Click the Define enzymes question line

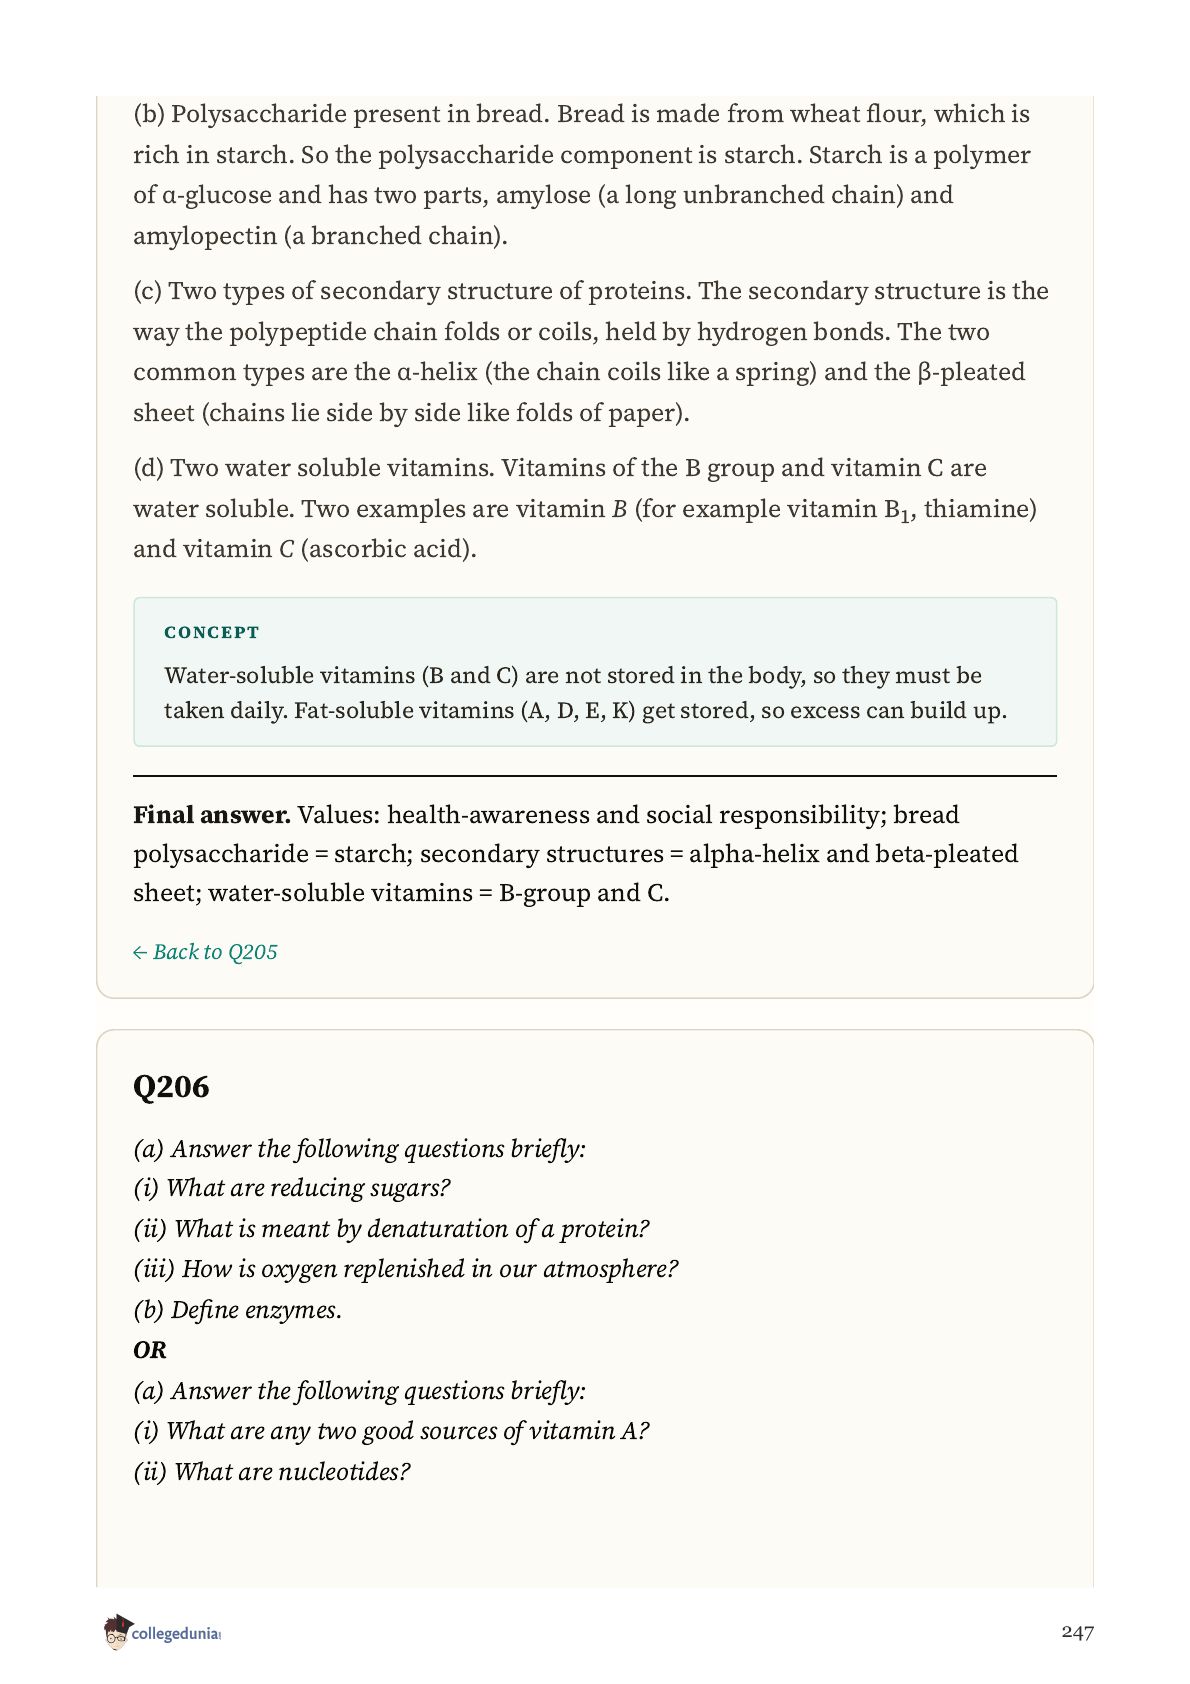coord(237,1310)
